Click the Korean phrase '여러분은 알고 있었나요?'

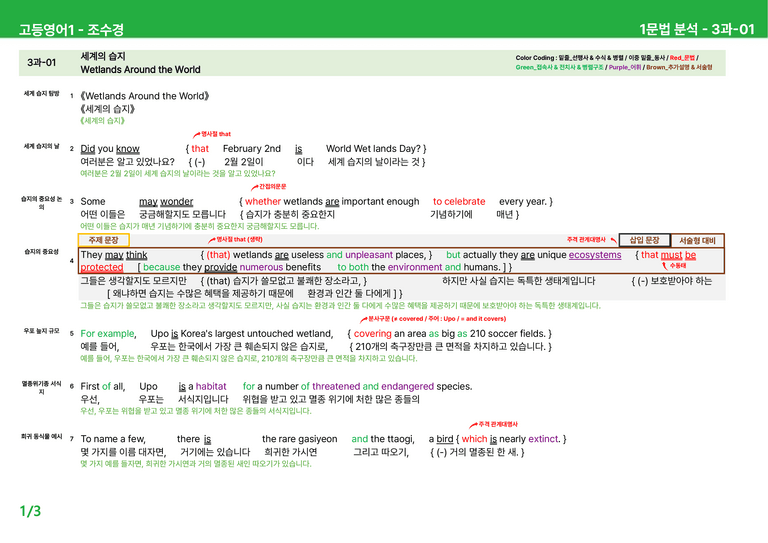[127, 162]
